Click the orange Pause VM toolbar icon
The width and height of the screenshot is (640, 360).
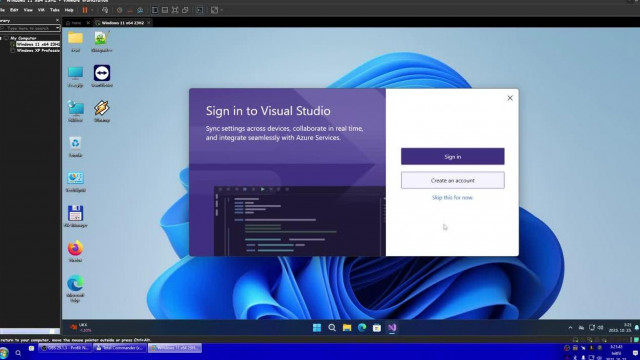click(x=85, y=10)
